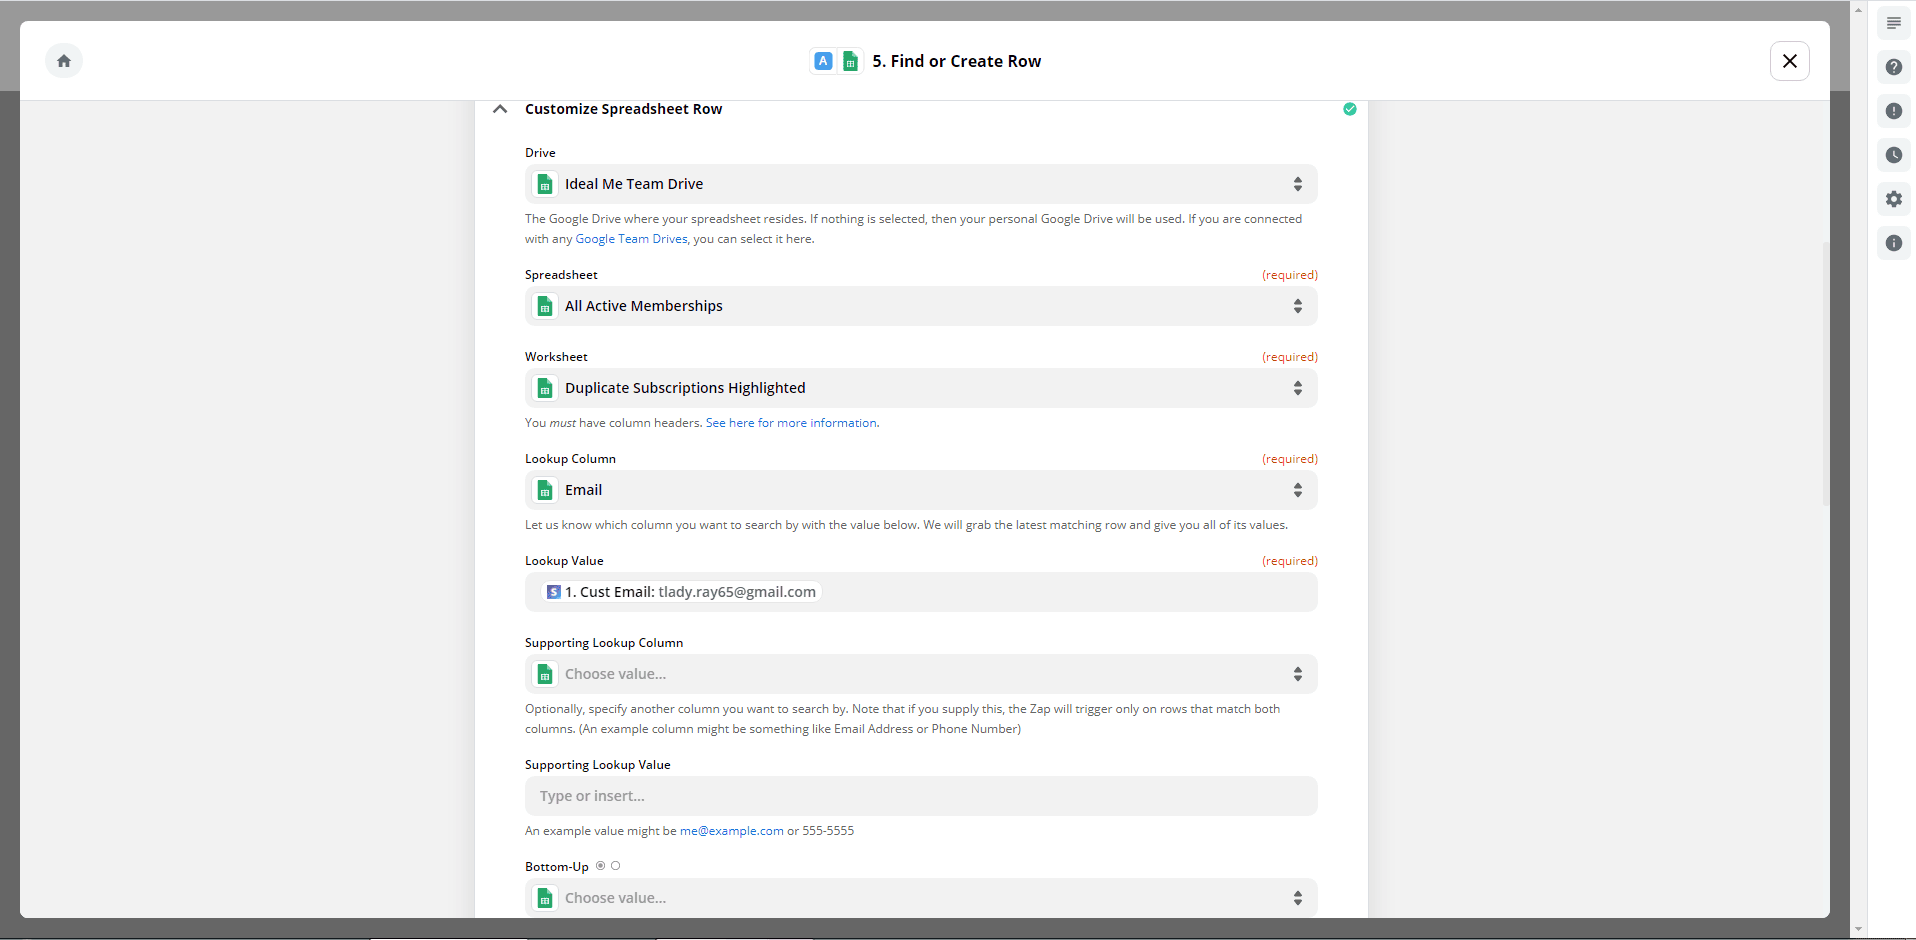Click the sheet icon in Supporting Lookup Column field

pyautogui.click(x=545, y=674)
